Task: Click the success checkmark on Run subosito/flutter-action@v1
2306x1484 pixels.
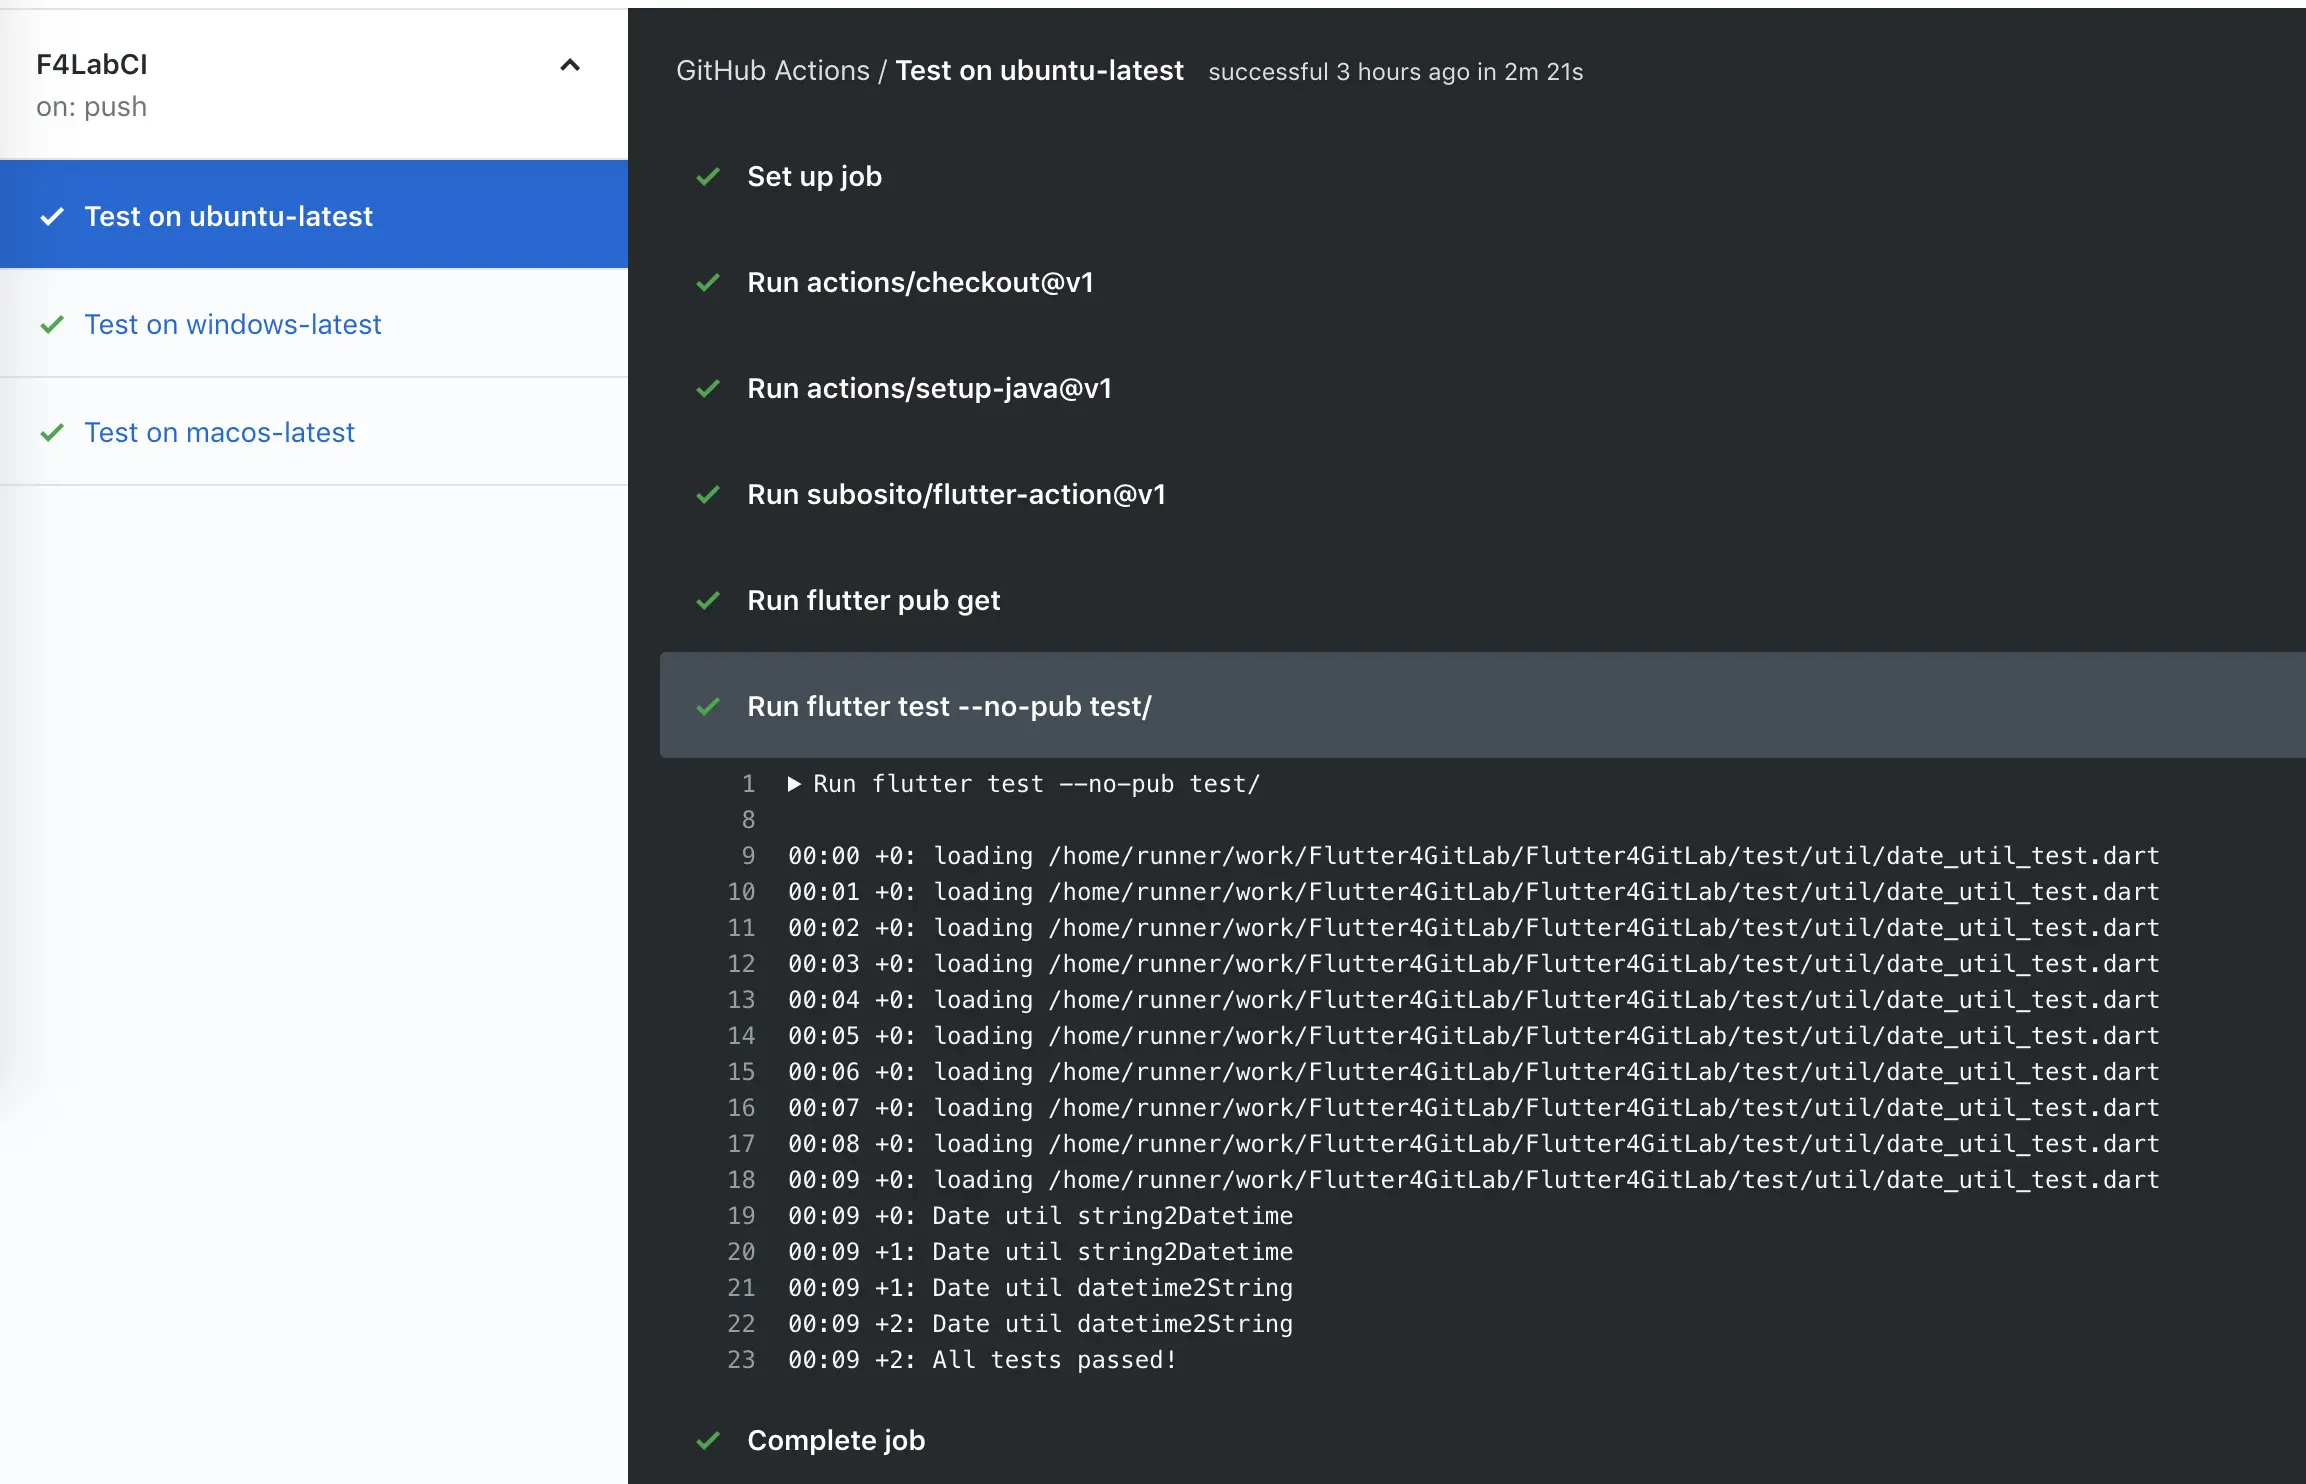Action: point(709,494)
